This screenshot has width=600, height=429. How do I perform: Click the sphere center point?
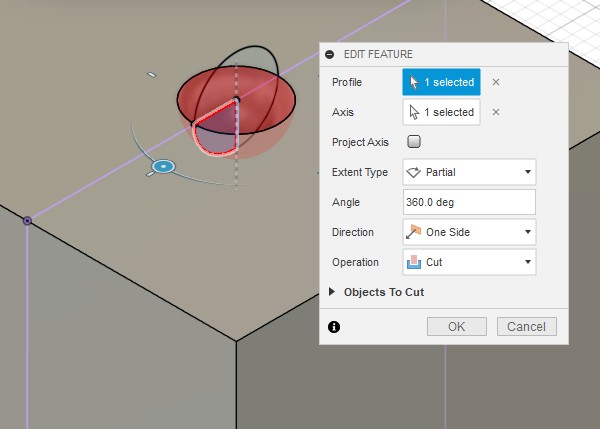click(236, 99)
